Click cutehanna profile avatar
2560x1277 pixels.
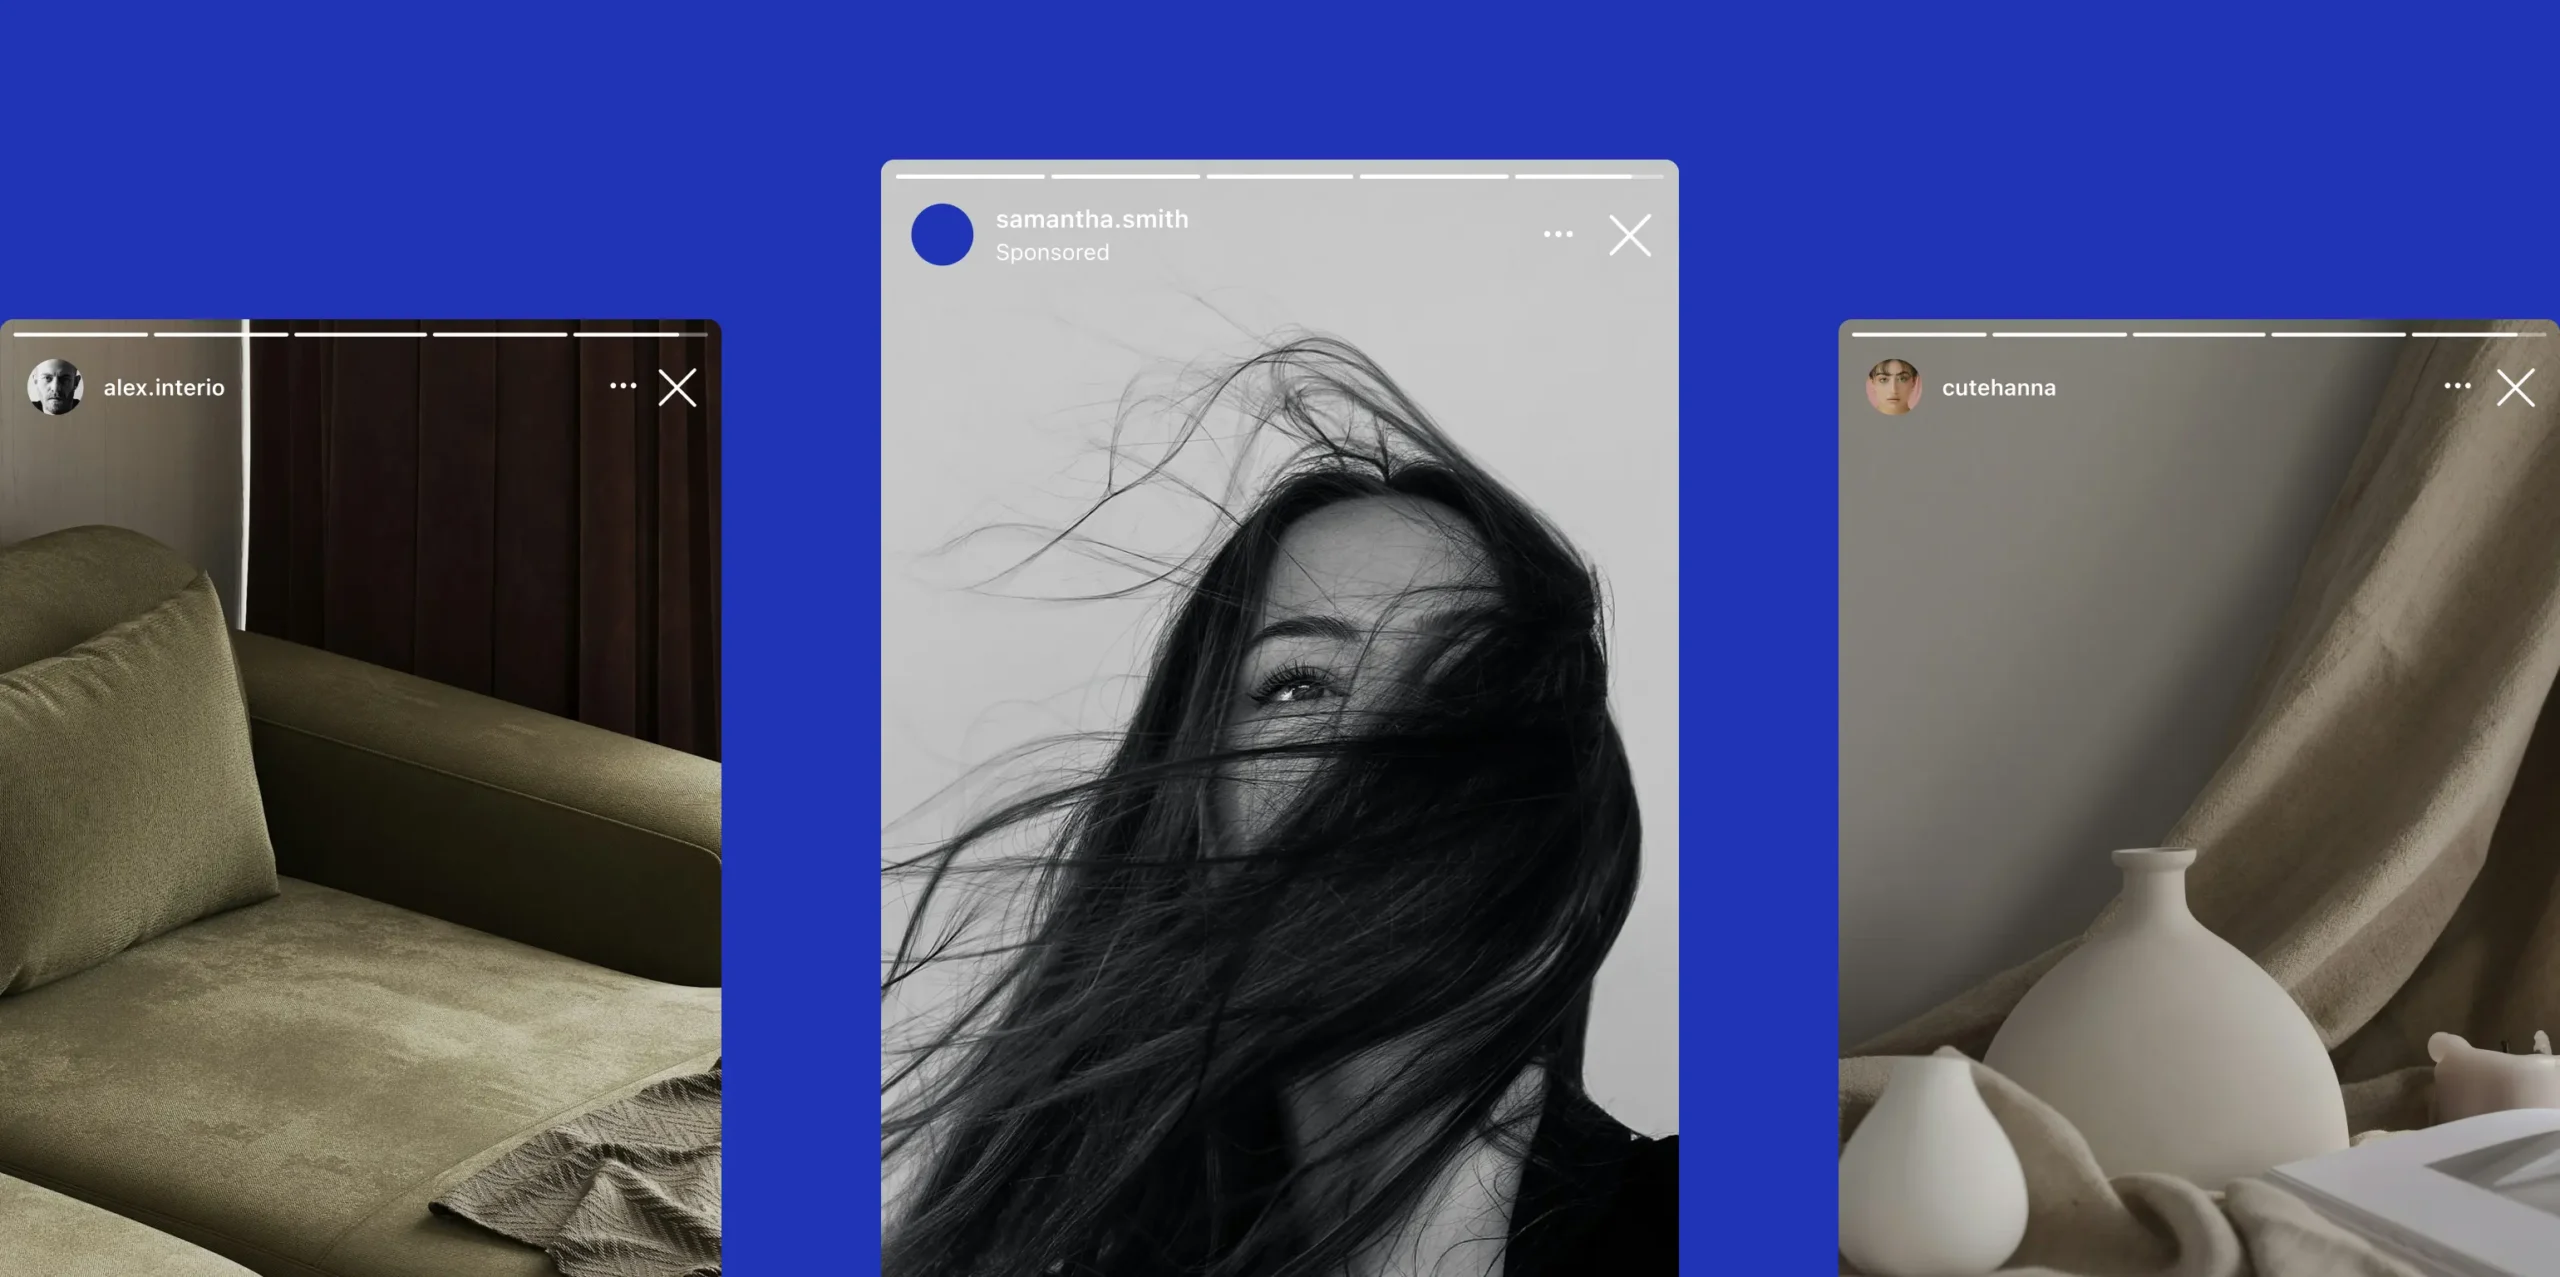coord(1893,387)
